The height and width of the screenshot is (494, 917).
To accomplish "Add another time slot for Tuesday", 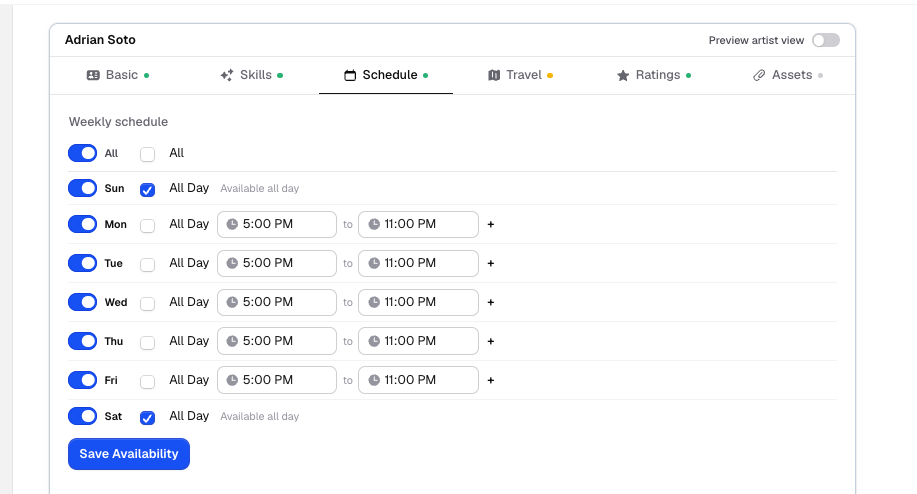I will click(491, 264).
